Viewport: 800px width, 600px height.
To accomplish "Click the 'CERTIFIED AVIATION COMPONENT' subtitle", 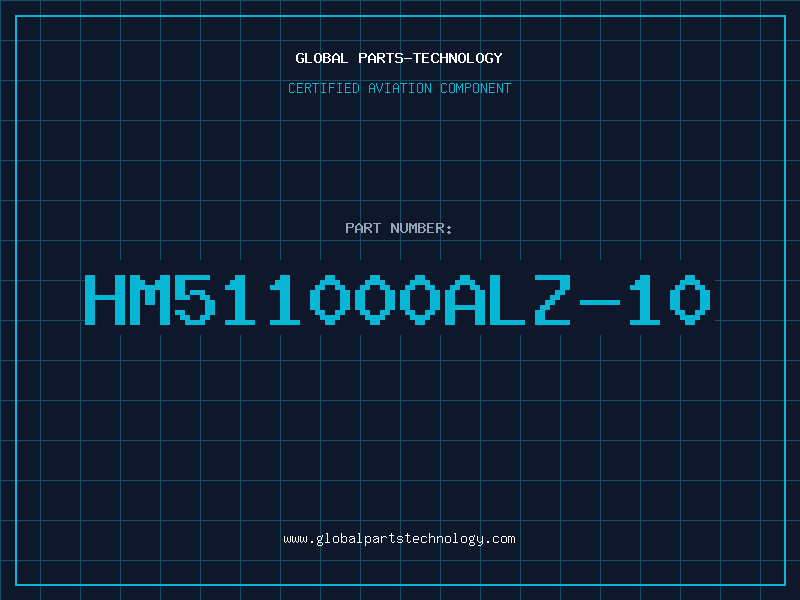I will pos(399,88).
